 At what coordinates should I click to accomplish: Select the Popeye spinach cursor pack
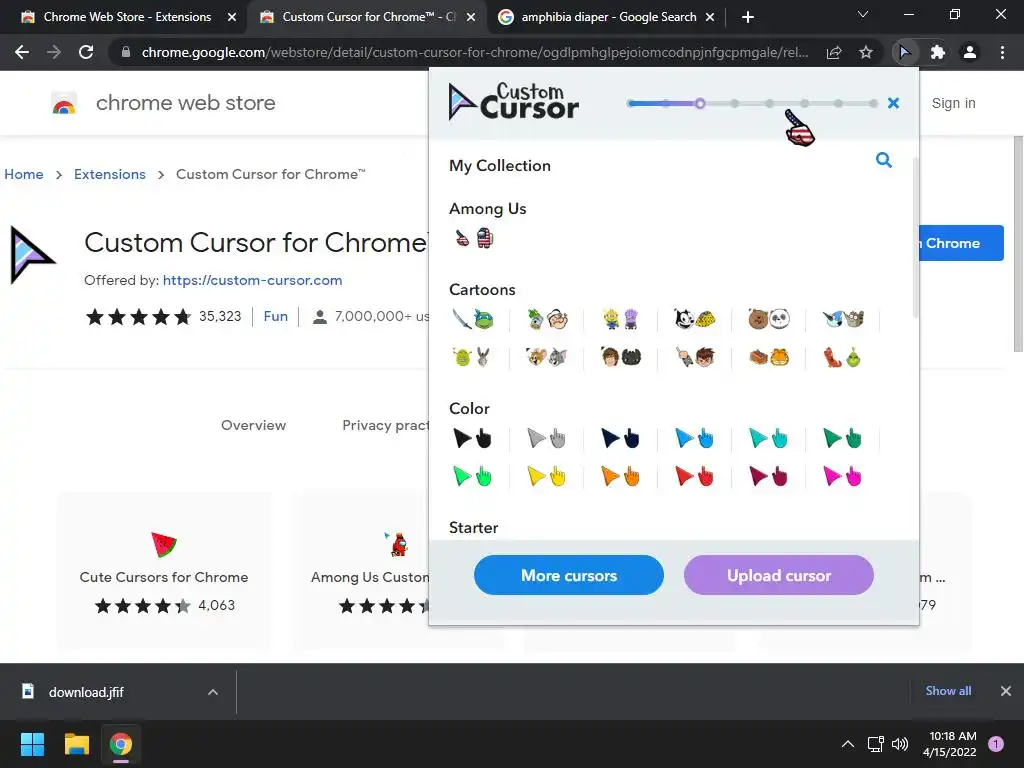[x=547, y=319]
